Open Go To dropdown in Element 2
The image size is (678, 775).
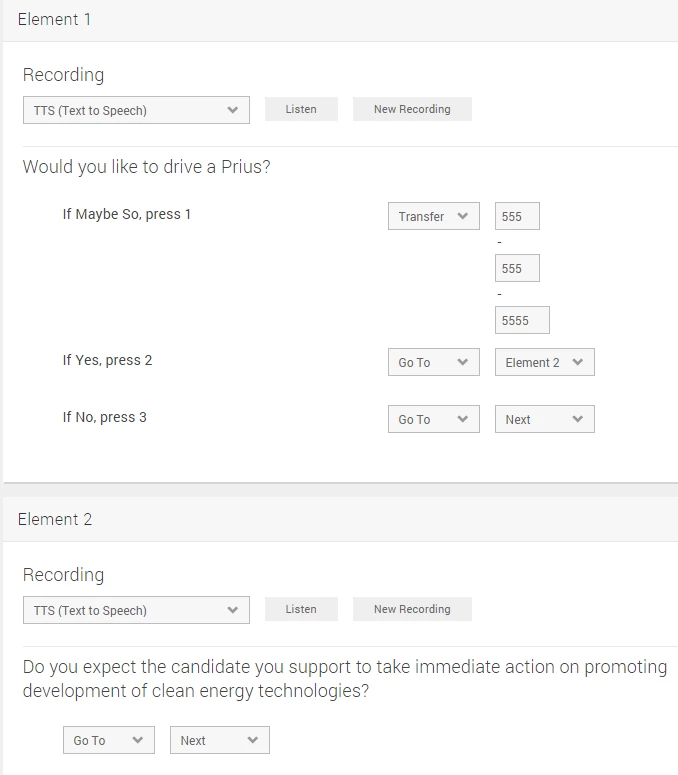pos(108,740)
